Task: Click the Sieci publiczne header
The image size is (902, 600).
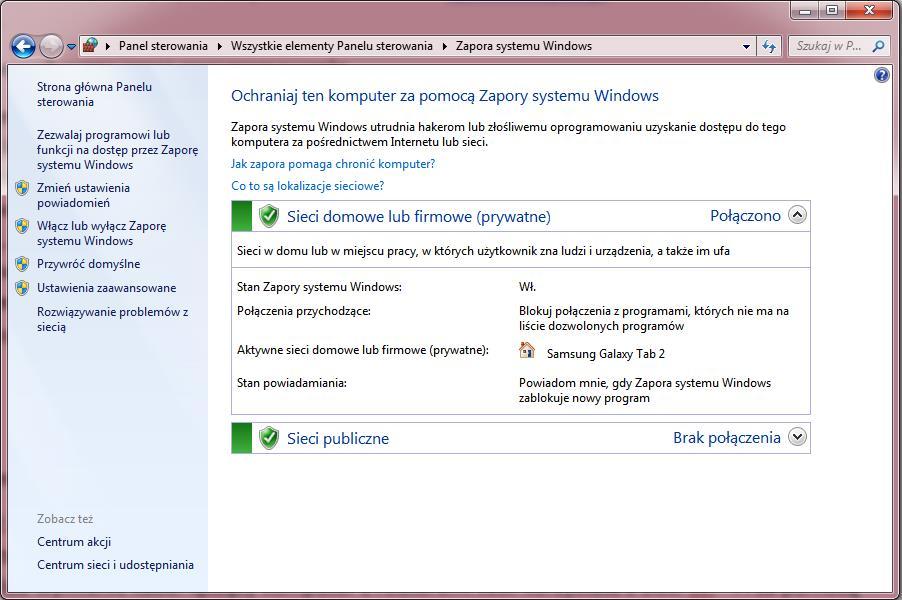Action: tap(338, 438)
